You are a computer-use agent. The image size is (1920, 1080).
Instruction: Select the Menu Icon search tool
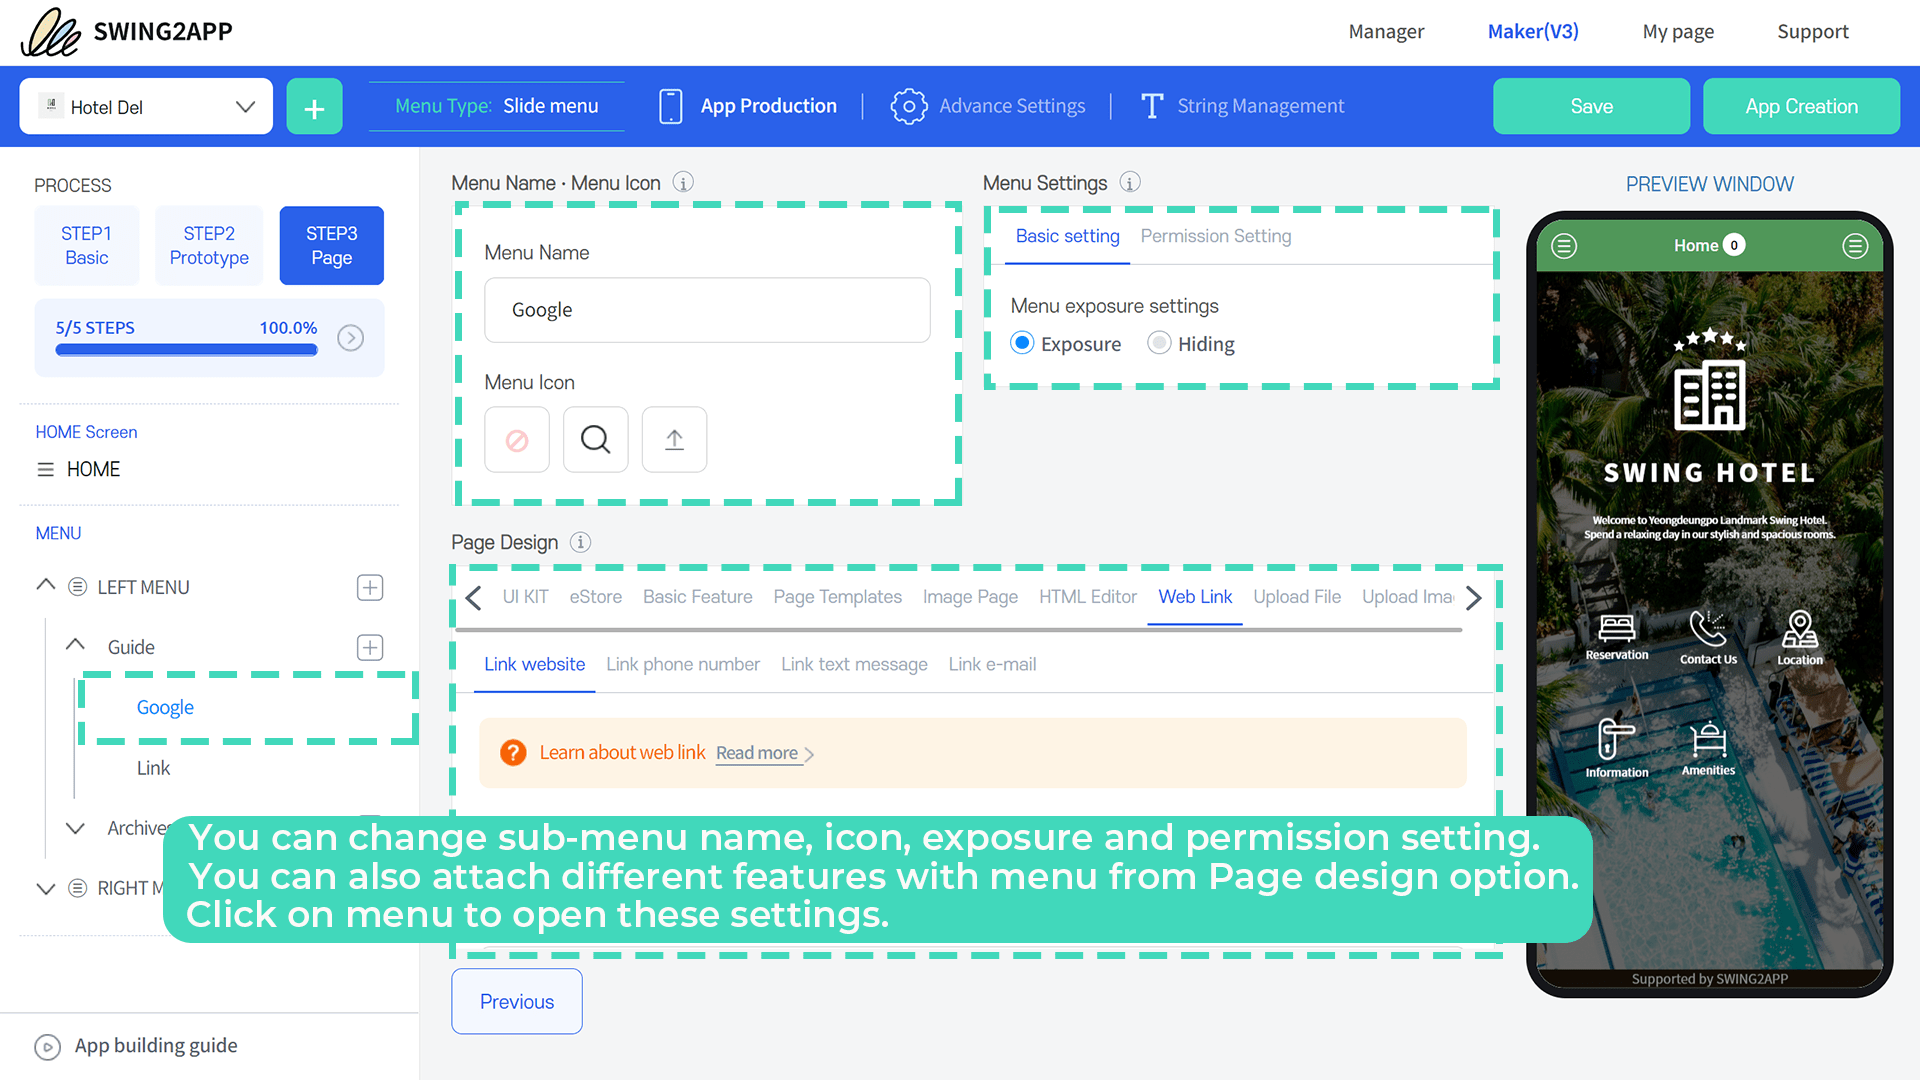click(595, 439)
